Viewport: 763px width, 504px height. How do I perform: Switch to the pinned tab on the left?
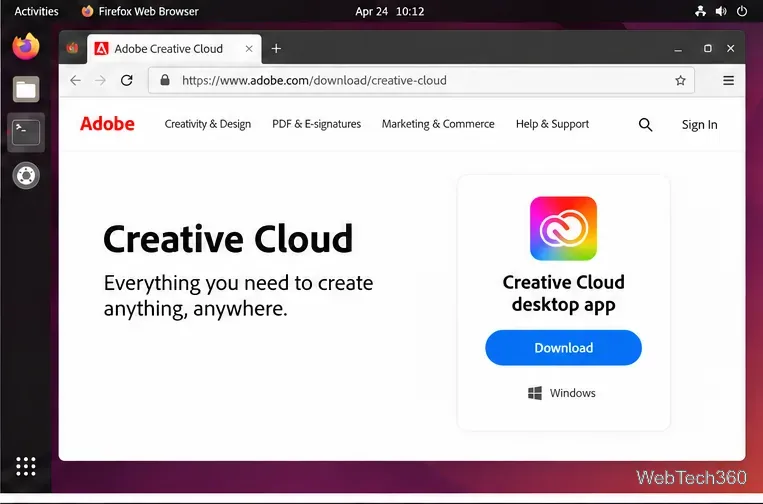point(73,48)
